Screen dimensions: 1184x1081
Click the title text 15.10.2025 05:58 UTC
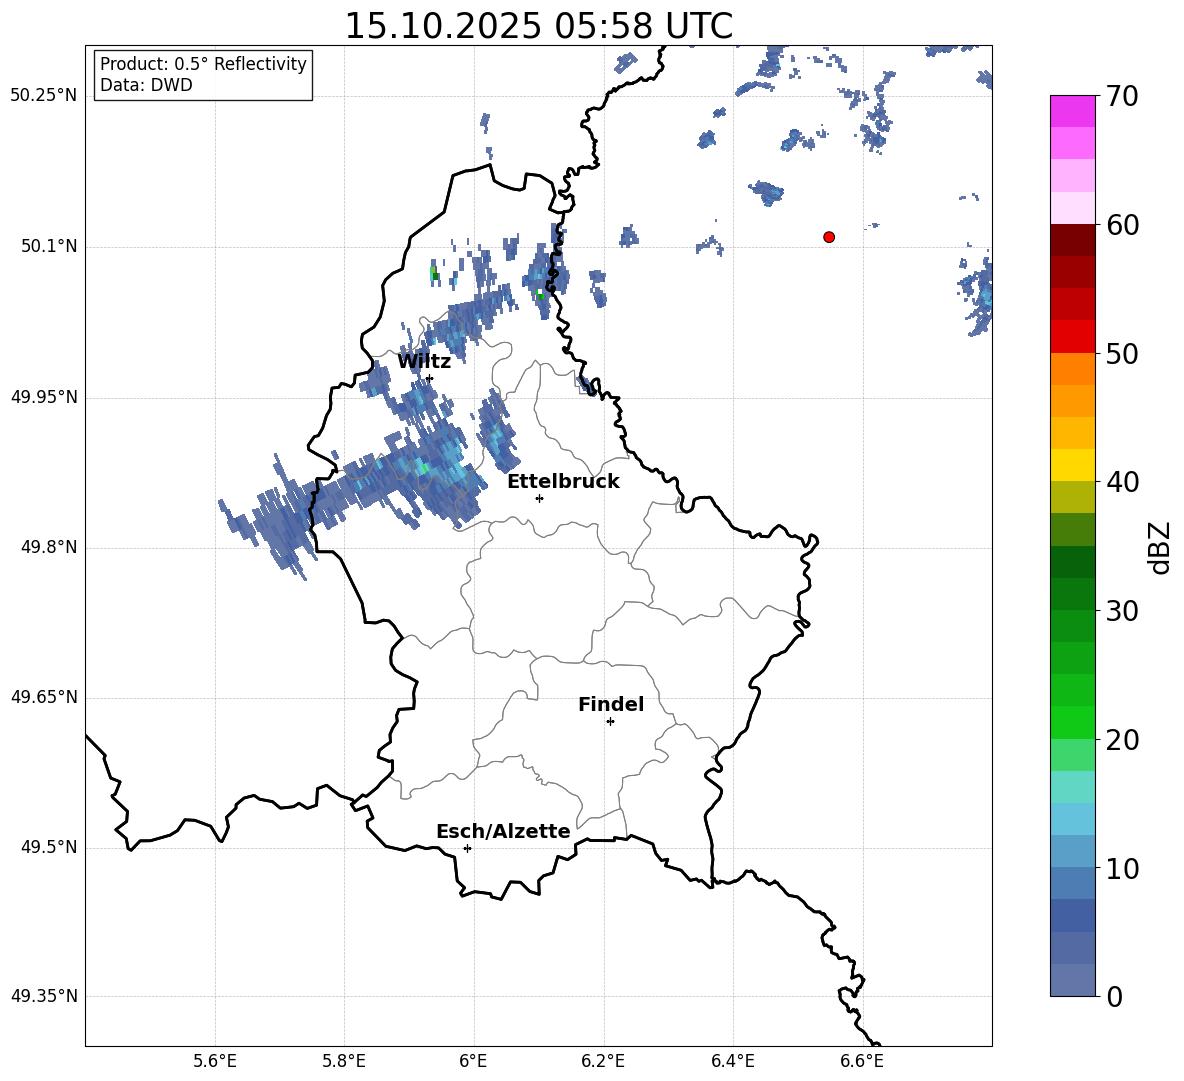point(538,26)
